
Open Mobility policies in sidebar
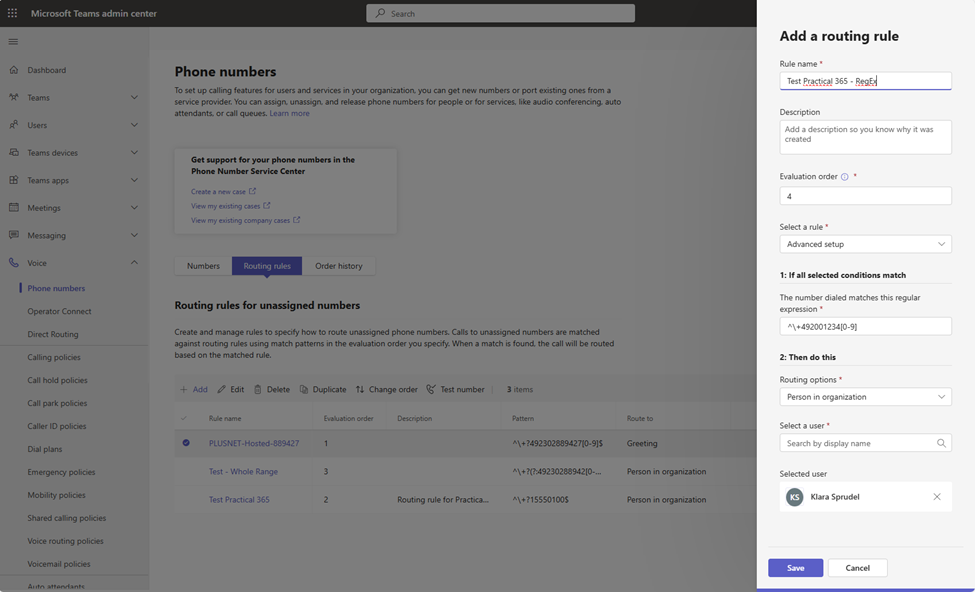click(x=57, y=495)
